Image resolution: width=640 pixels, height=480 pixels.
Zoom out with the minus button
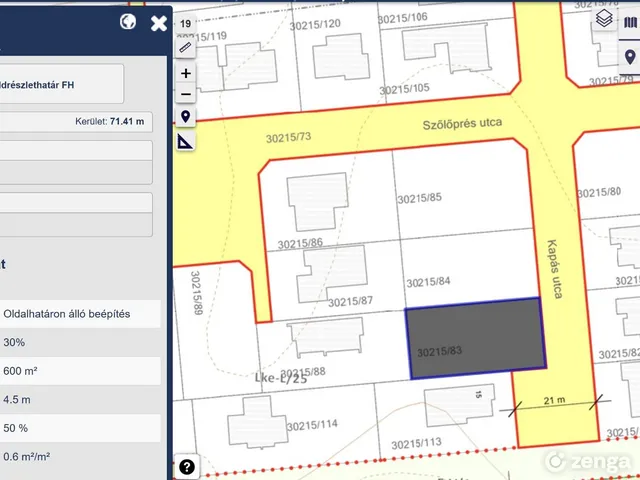(x=185, y=95)
